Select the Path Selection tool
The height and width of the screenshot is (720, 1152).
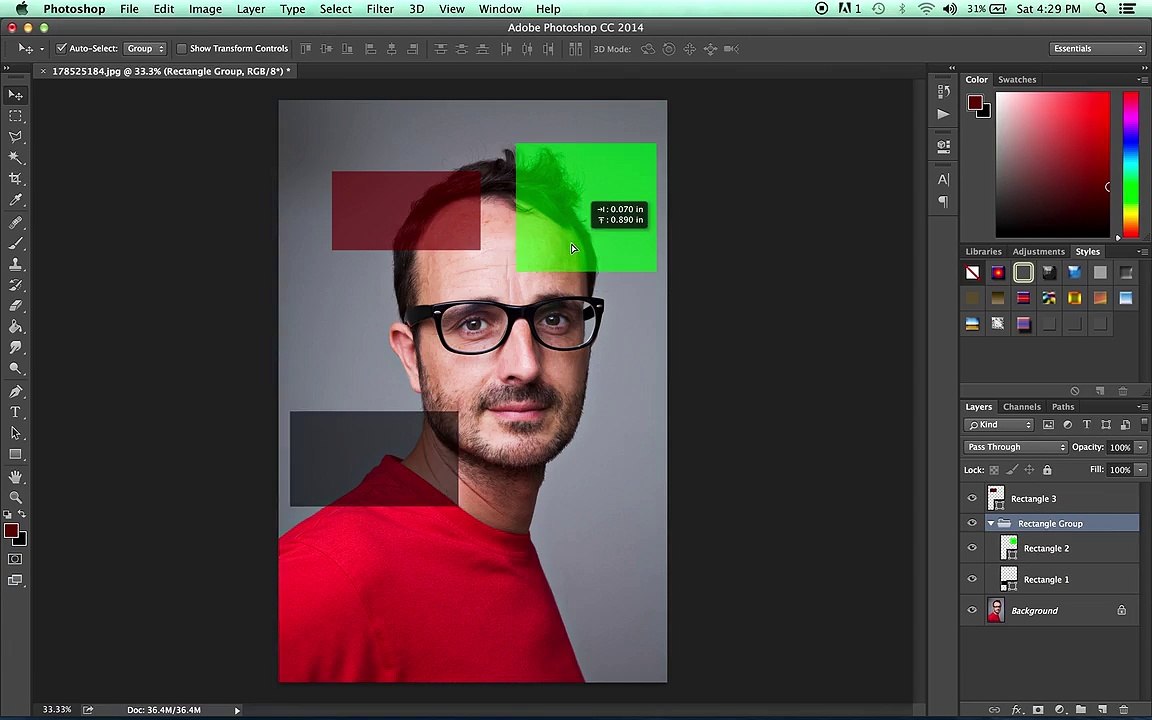point(15,433)
